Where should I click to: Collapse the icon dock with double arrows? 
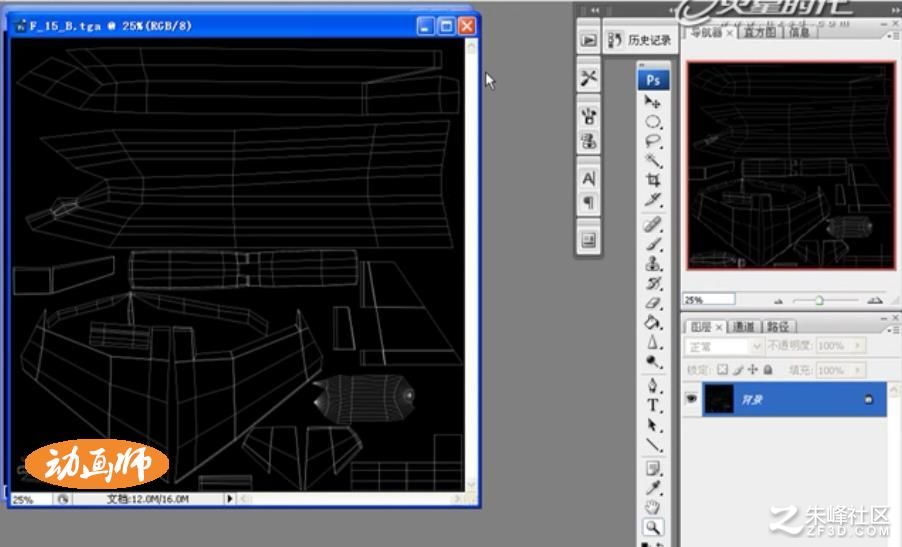pyautogui.click(x=593, y=10)
